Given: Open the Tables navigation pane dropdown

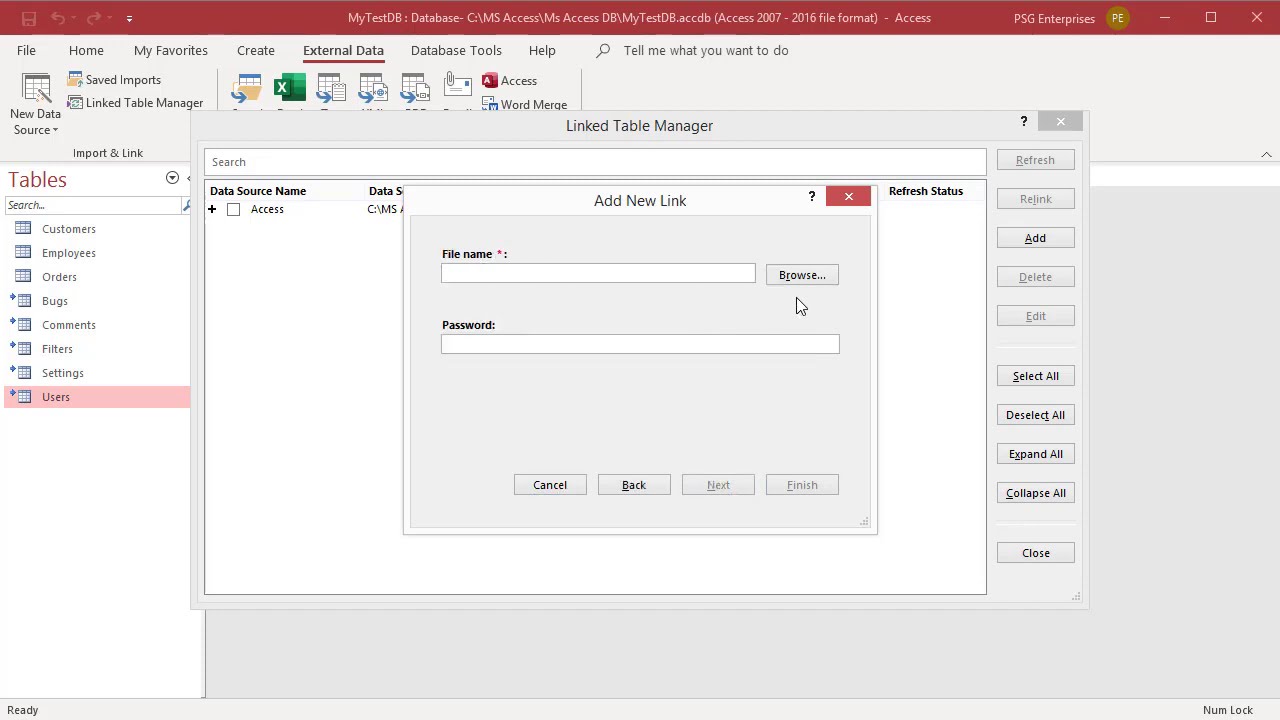Looking at the screenshot, I should 172,178.
